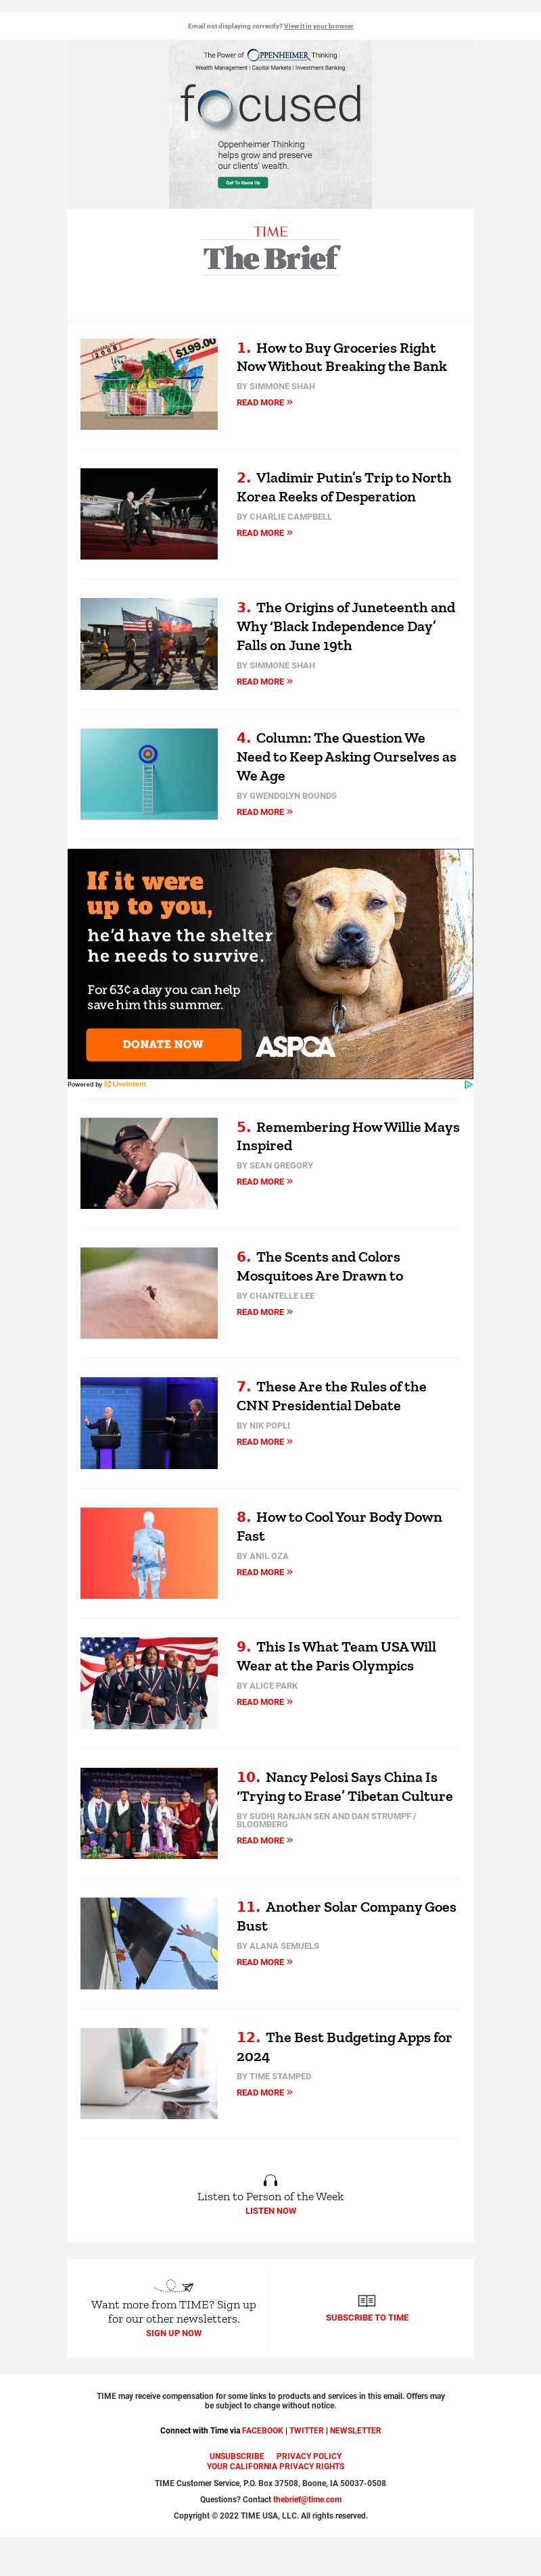Click the headphones icon above Listen to Person of the Week
Image resolution: width=541 pixels, height=2576 pixels.
270,2180
